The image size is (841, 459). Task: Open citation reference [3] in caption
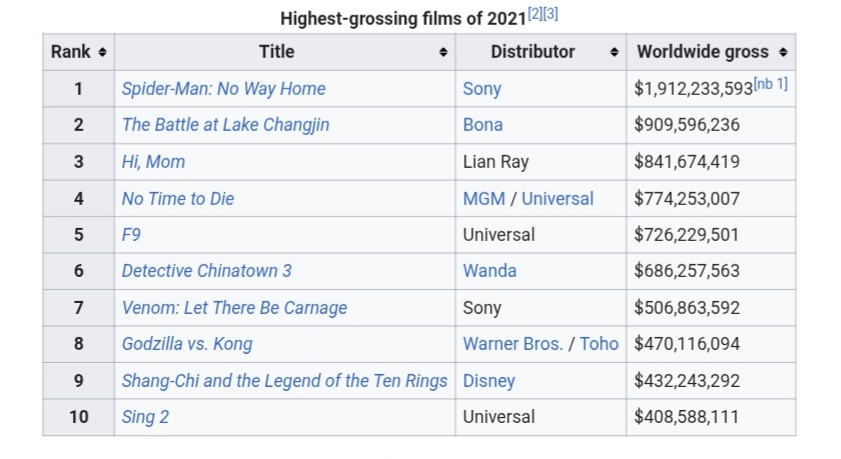click(x=551, y=14)
